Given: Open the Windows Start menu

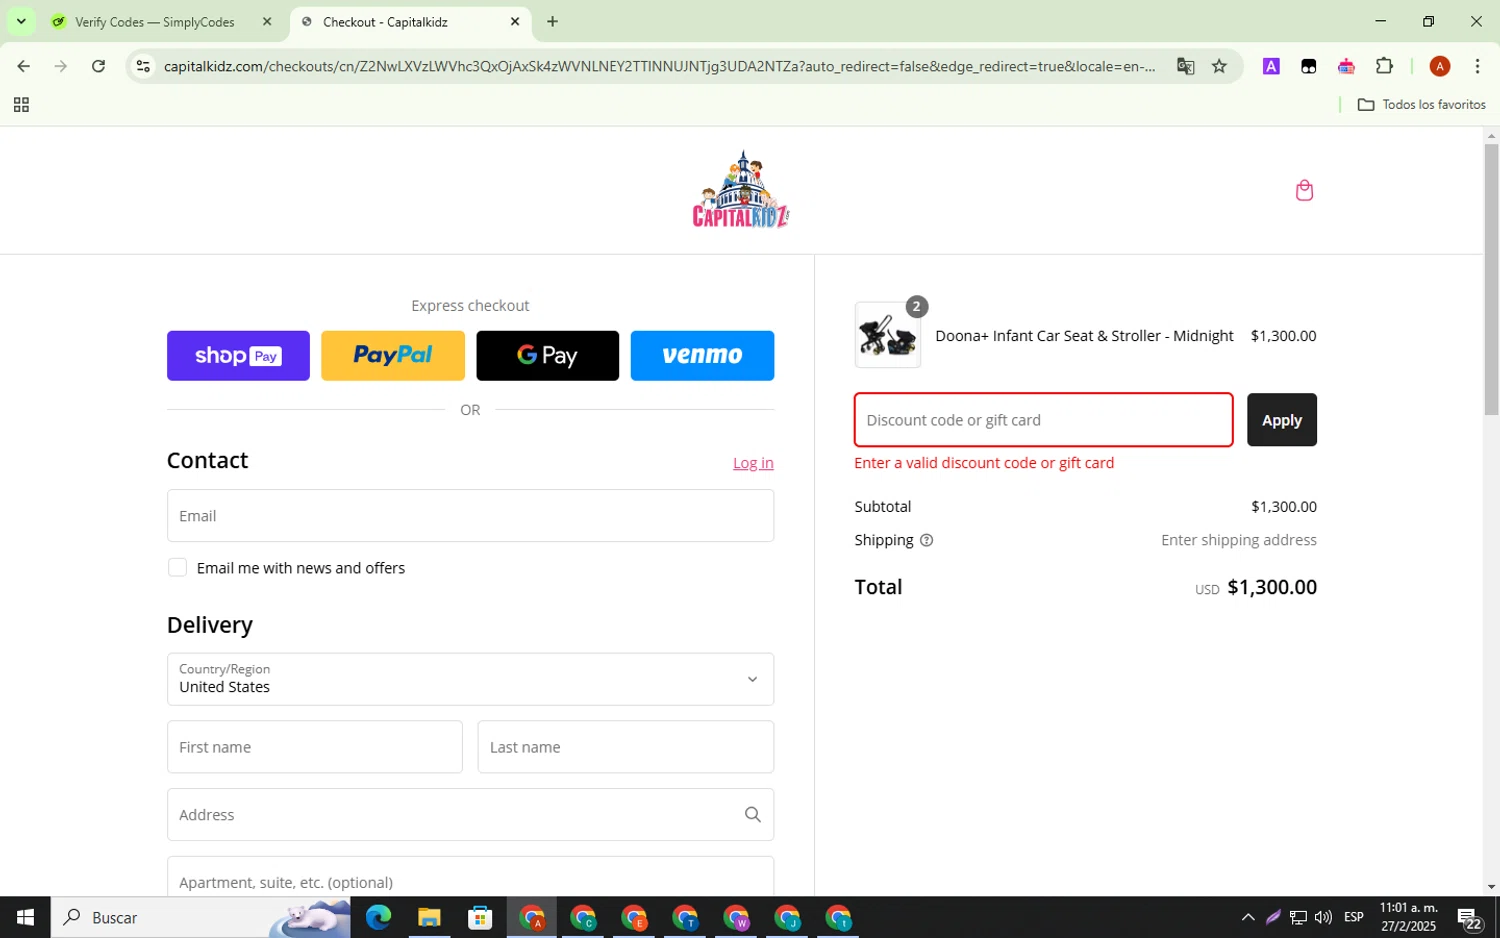Looking at the screenshot, I should coord(25,917).
